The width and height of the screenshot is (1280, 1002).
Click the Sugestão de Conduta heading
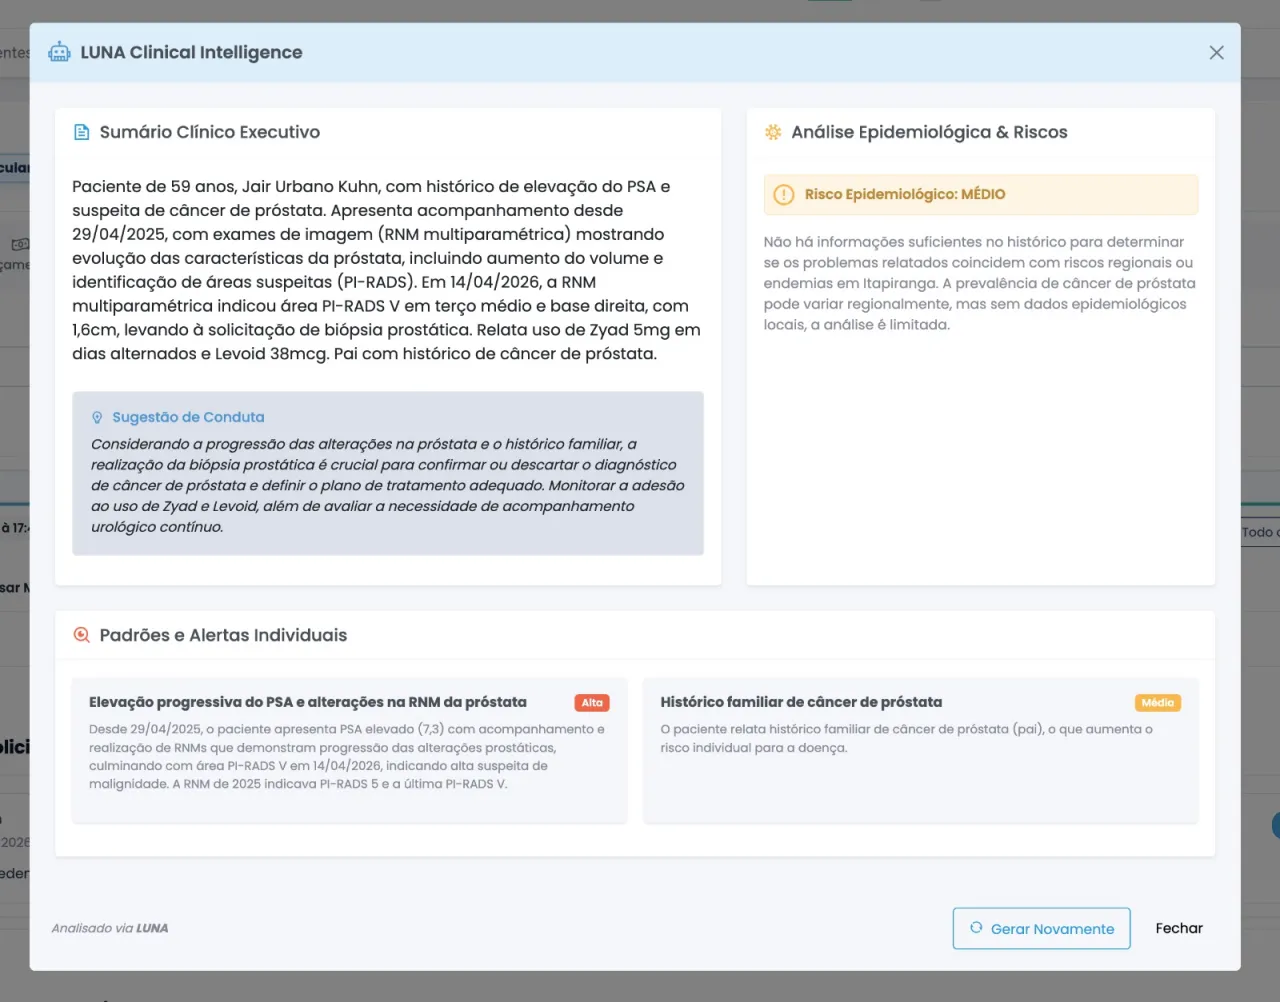(x=188, y=417)
